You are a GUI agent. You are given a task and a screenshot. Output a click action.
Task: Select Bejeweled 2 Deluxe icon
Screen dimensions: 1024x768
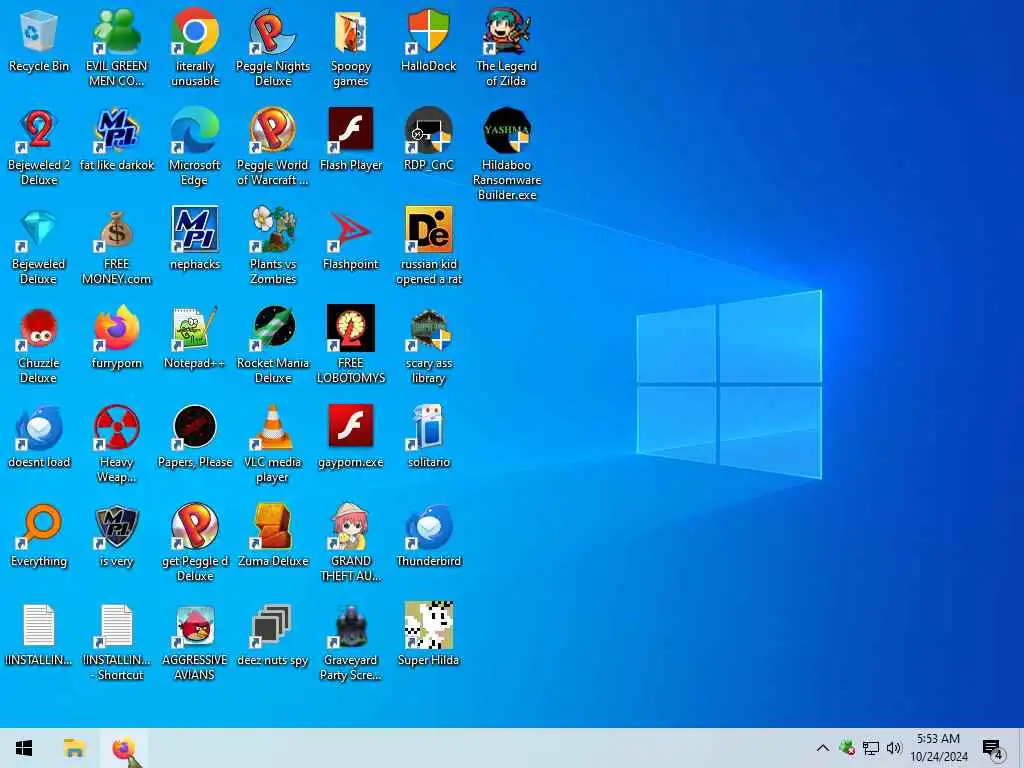point(39,147)
